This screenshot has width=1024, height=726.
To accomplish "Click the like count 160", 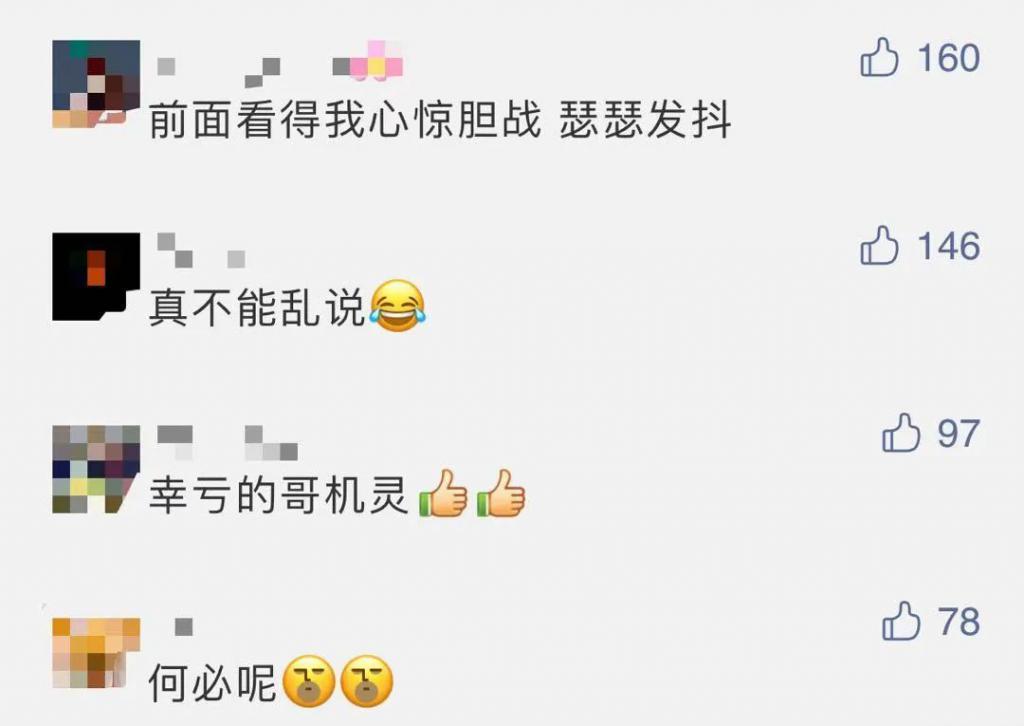I will [x=948, y=57].
